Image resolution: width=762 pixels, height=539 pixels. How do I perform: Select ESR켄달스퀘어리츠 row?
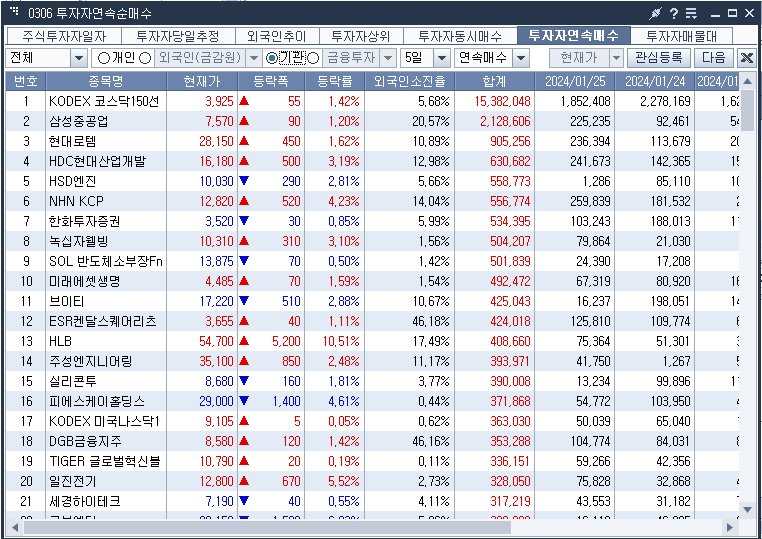click(x=372, y=321)
